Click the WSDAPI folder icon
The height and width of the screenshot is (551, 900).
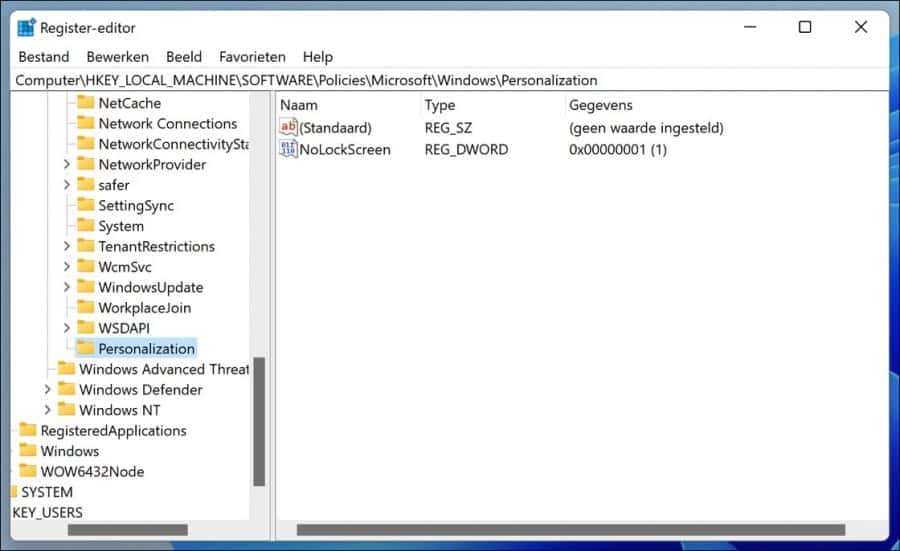(86, 328)
